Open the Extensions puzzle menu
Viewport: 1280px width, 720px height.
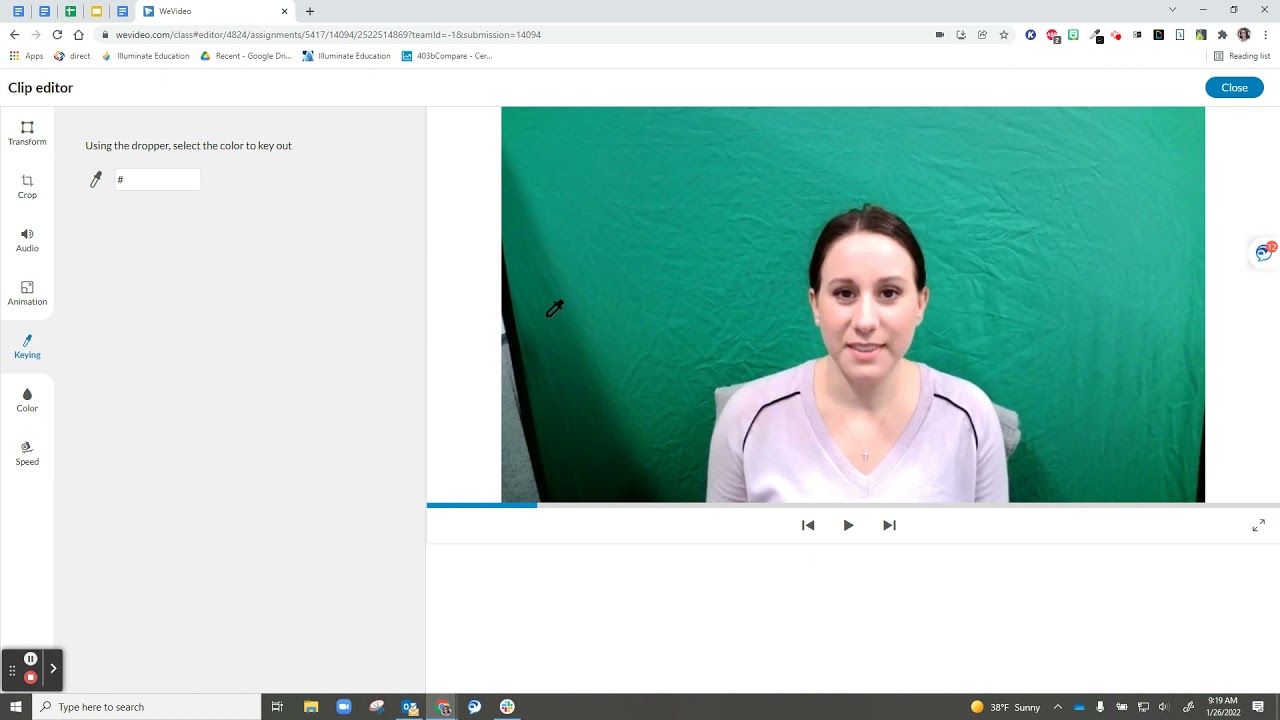(1222, 35)
